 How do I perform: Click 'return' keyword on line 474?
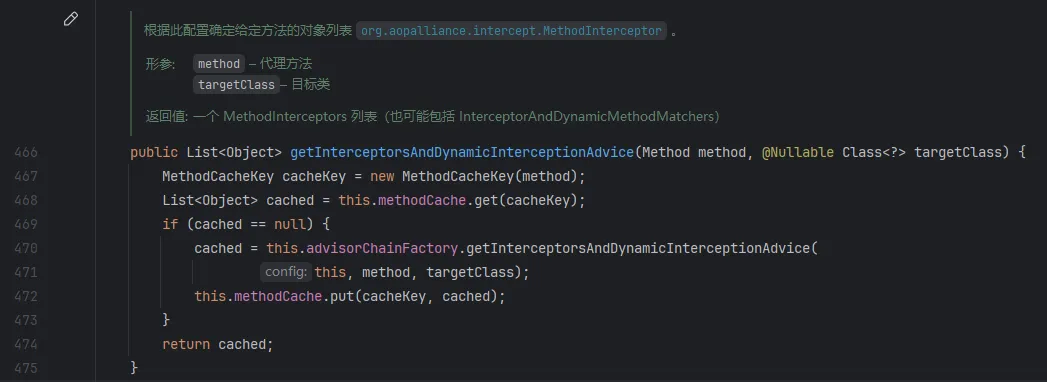coord(186,345)
